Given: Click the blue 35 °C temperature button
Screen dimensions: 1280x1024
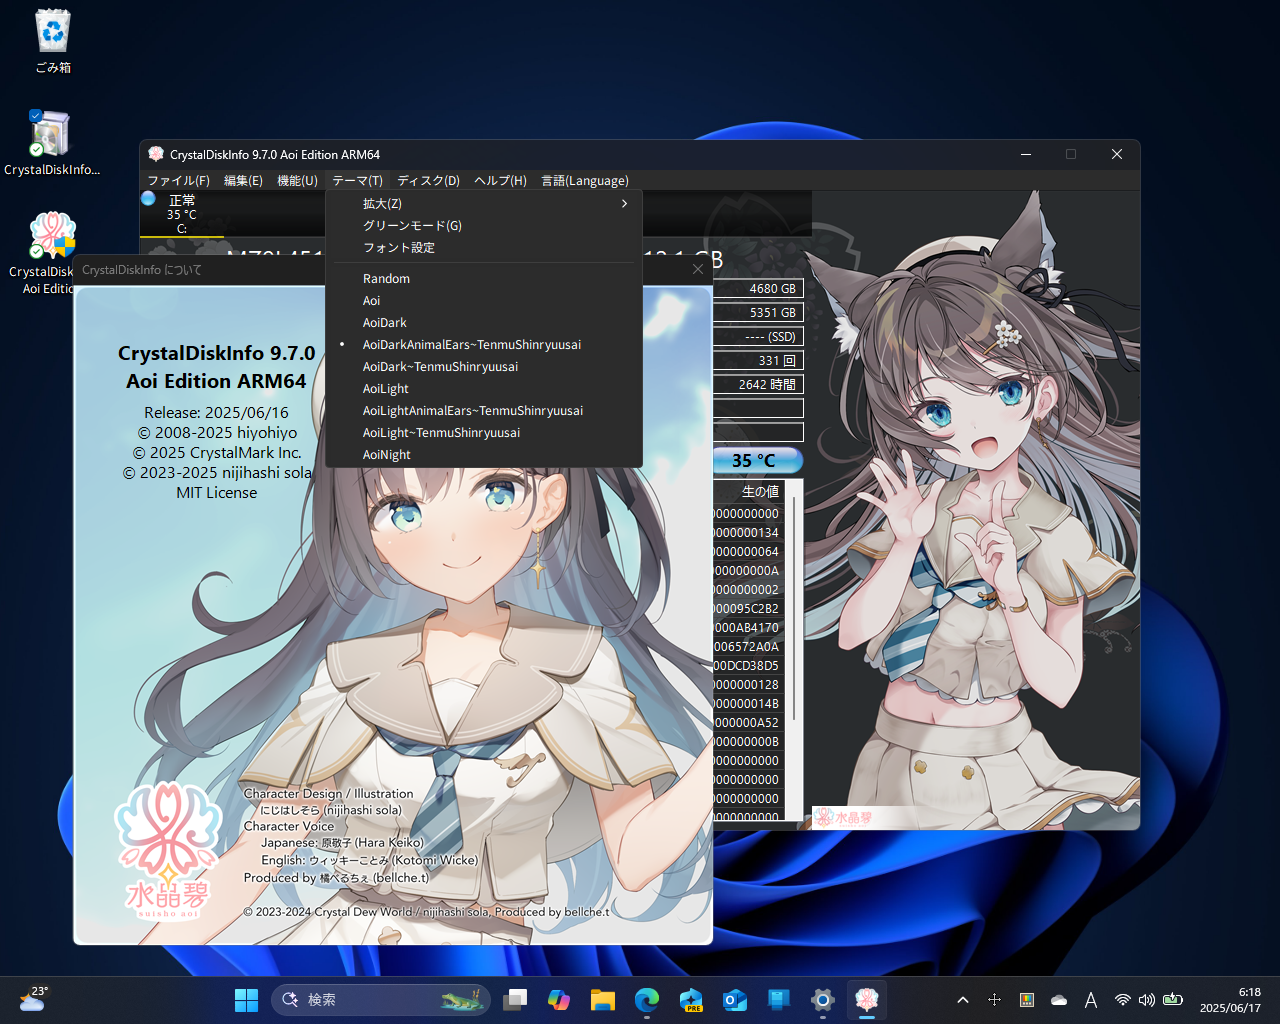Looking at the screenshot, I should 757,460.
